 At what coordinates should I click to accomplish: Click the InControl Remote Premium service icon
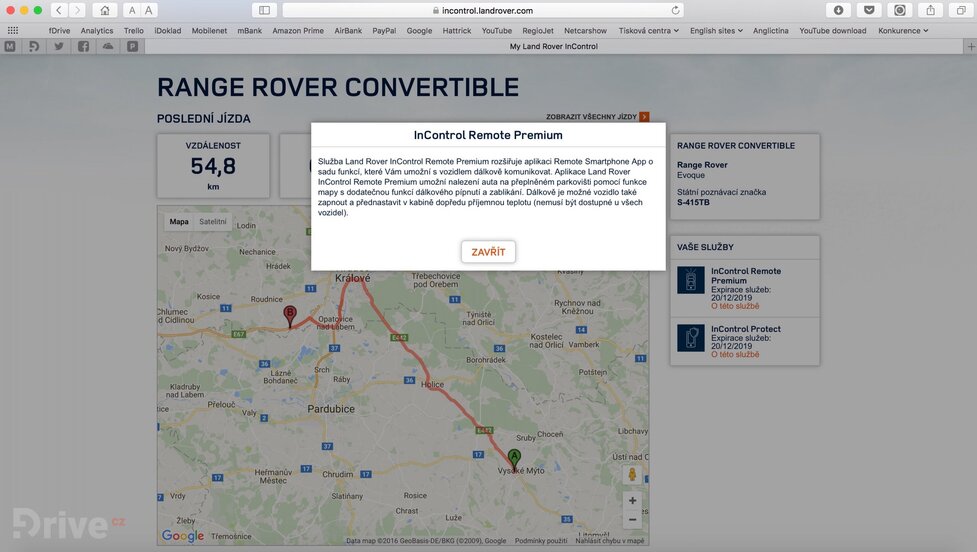coord(690,280)
